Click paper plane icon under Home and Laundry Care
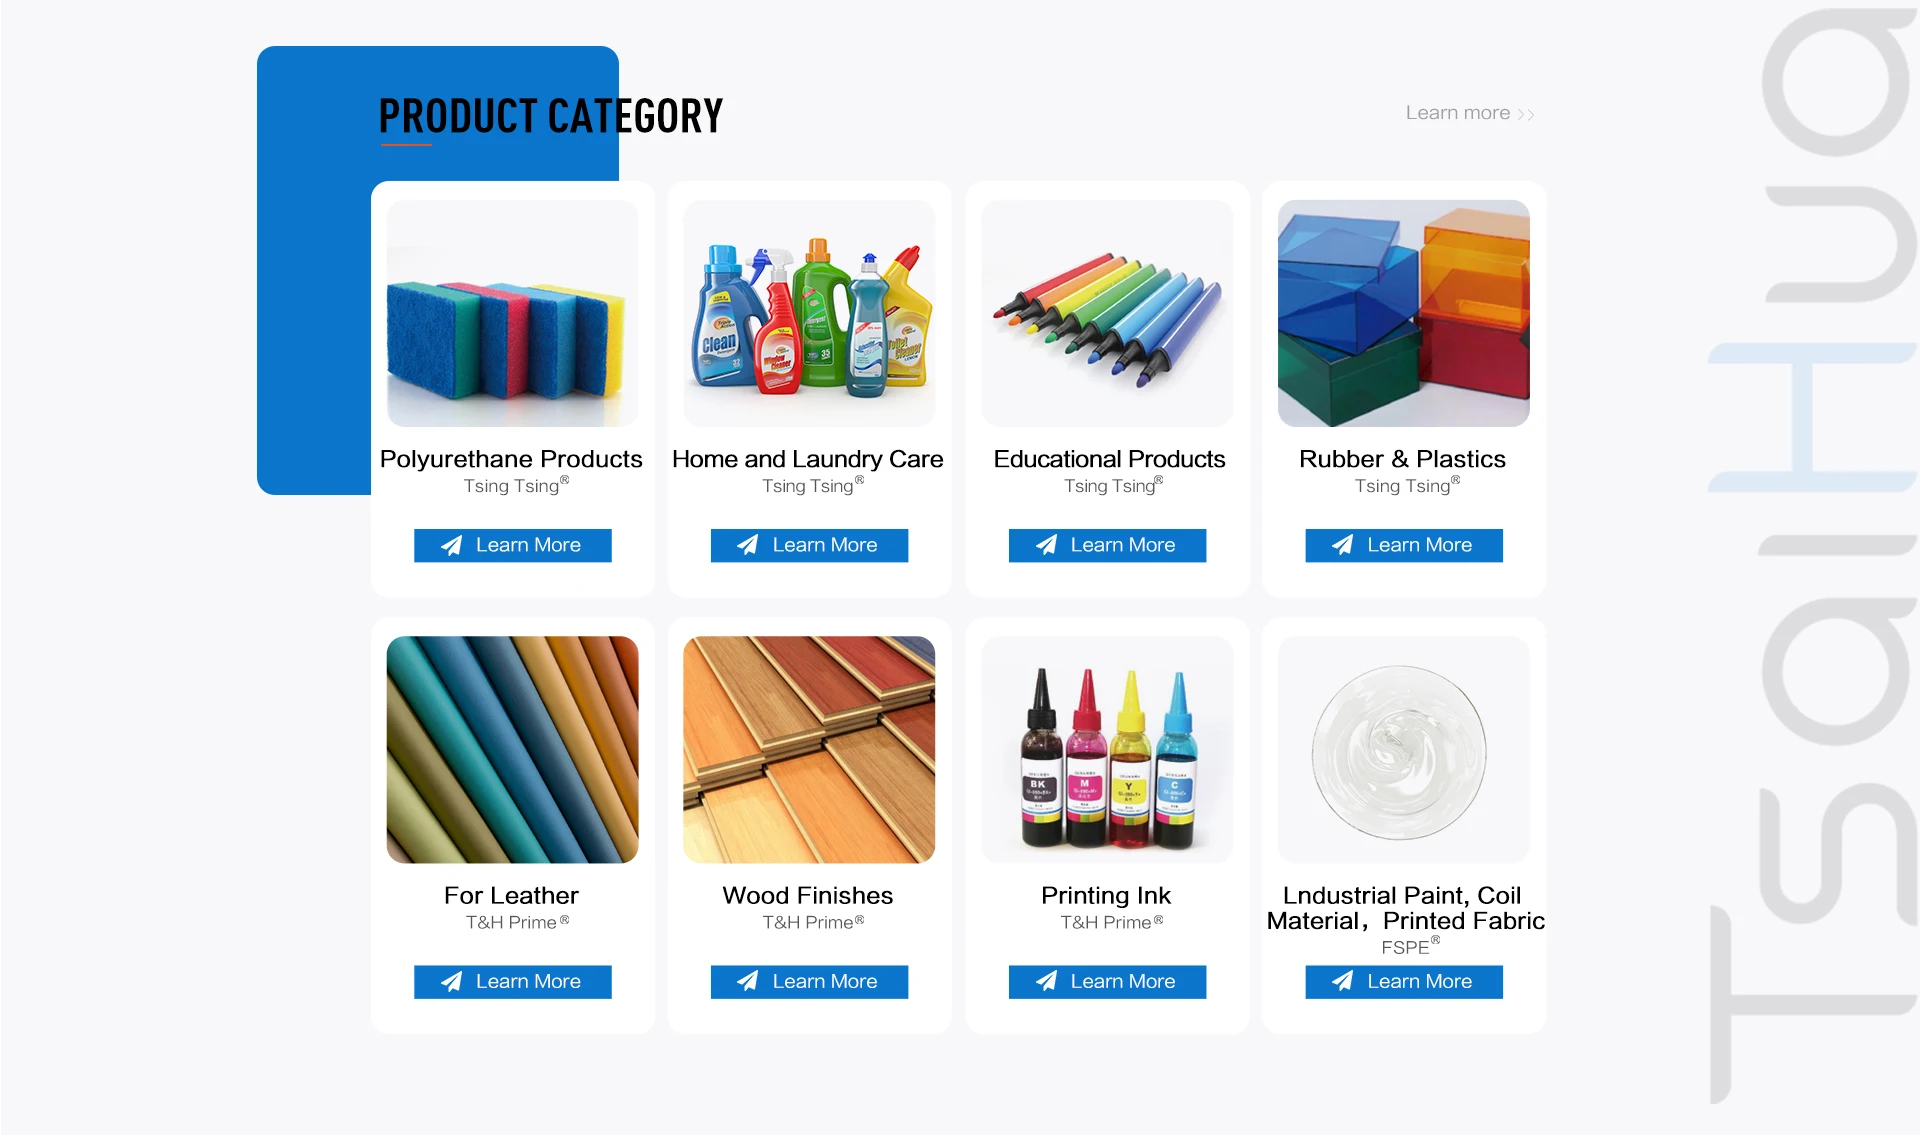Screen dimensions: 1920x1135 click(748, 545)
